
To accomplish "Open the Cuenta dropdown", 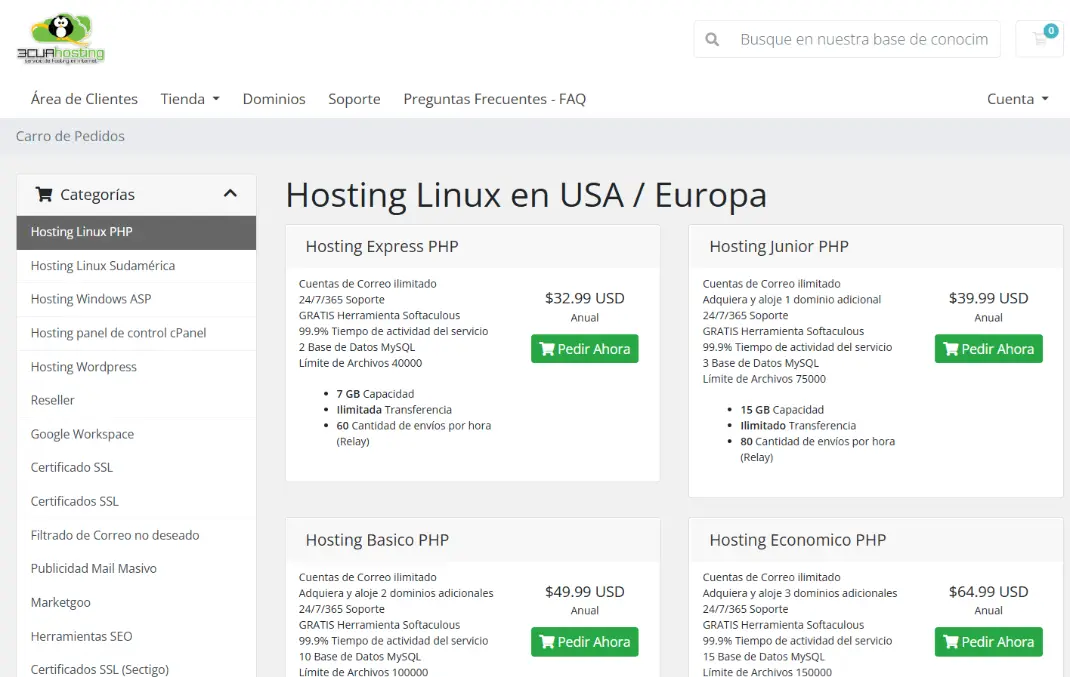I will (1017, 99).
